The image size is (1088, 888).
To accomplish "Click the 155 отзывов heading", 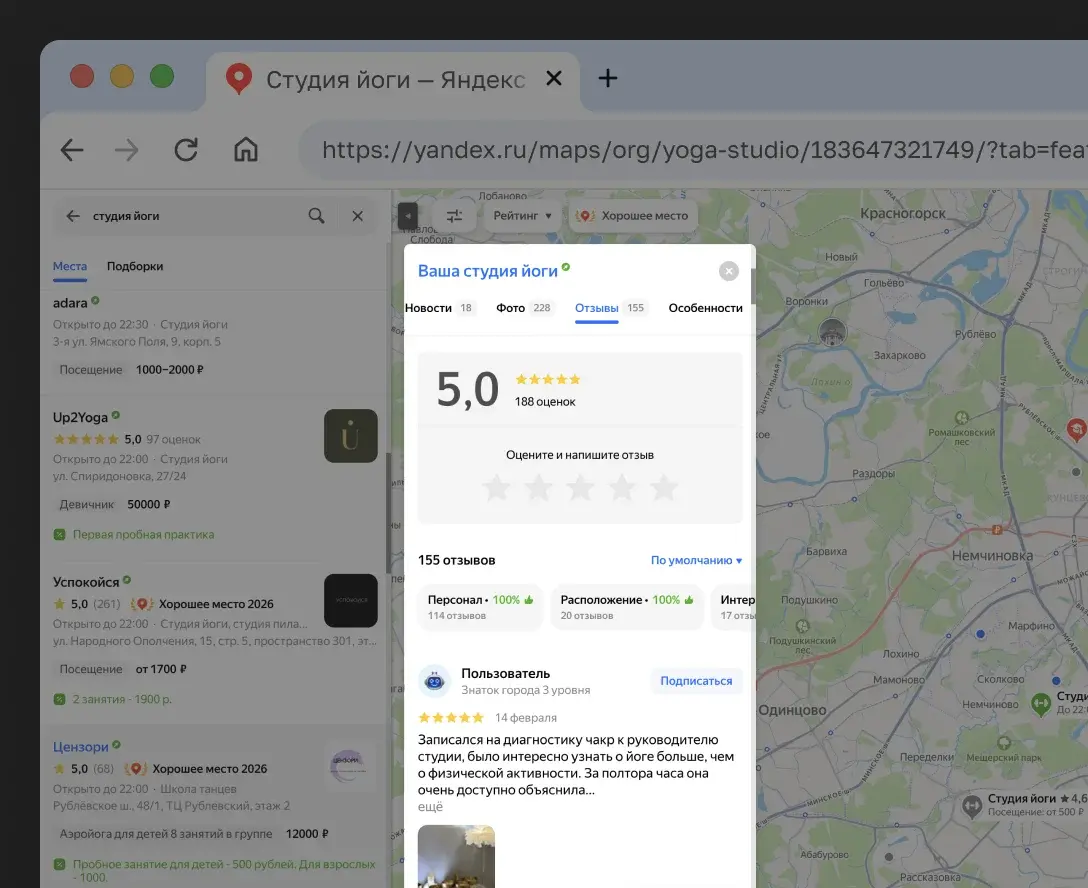I will 457,561.
